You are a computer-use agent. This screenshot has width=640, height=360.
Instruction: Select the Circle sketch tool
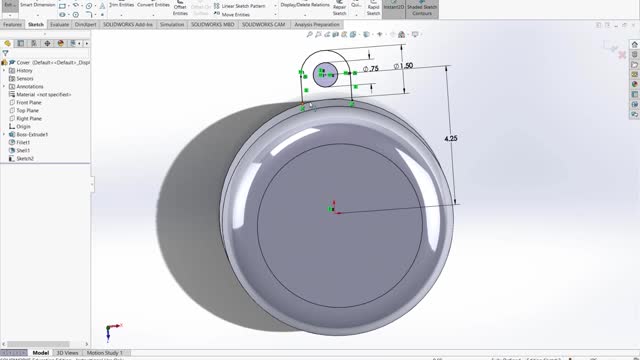tap(89, 6)
